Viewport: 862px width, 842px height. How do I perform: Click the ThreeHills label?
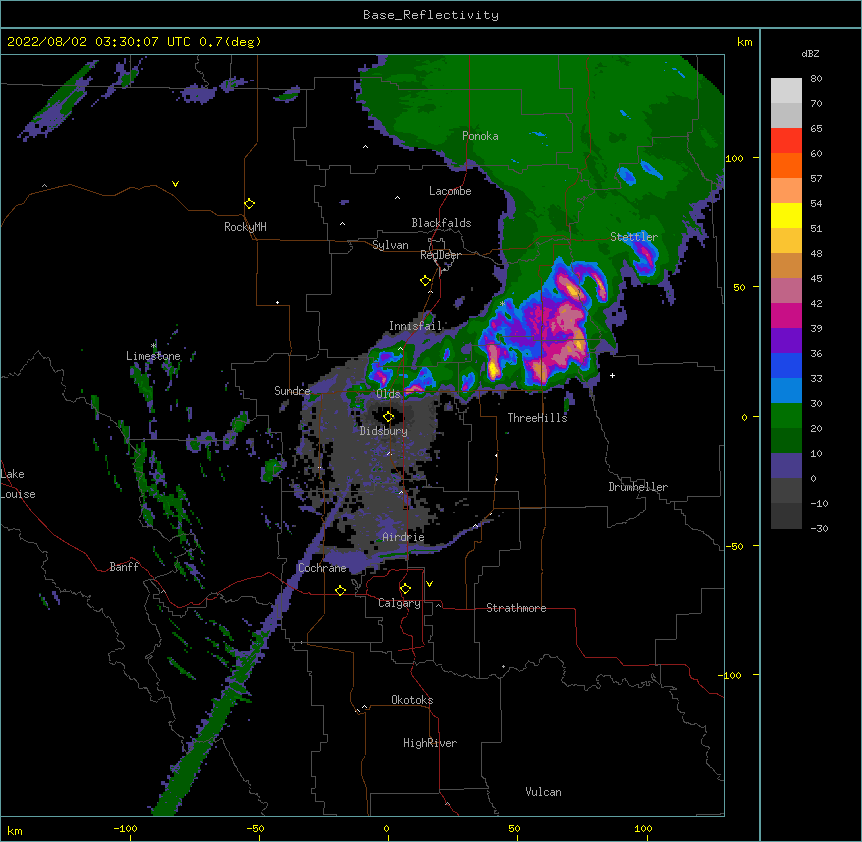pyautogui.click(x=537, y=418)
